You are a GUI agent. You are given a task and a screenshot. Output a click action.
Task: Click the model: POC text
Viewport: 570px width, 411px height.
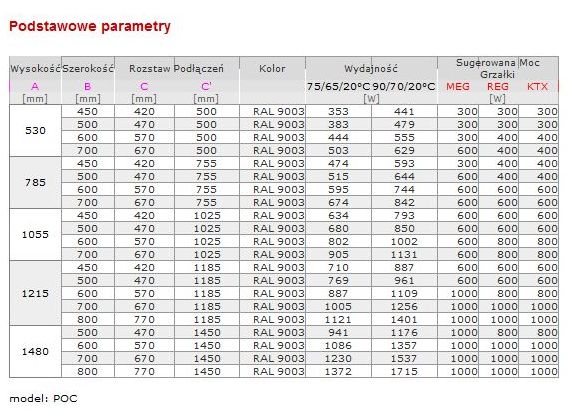click(43, 399)
